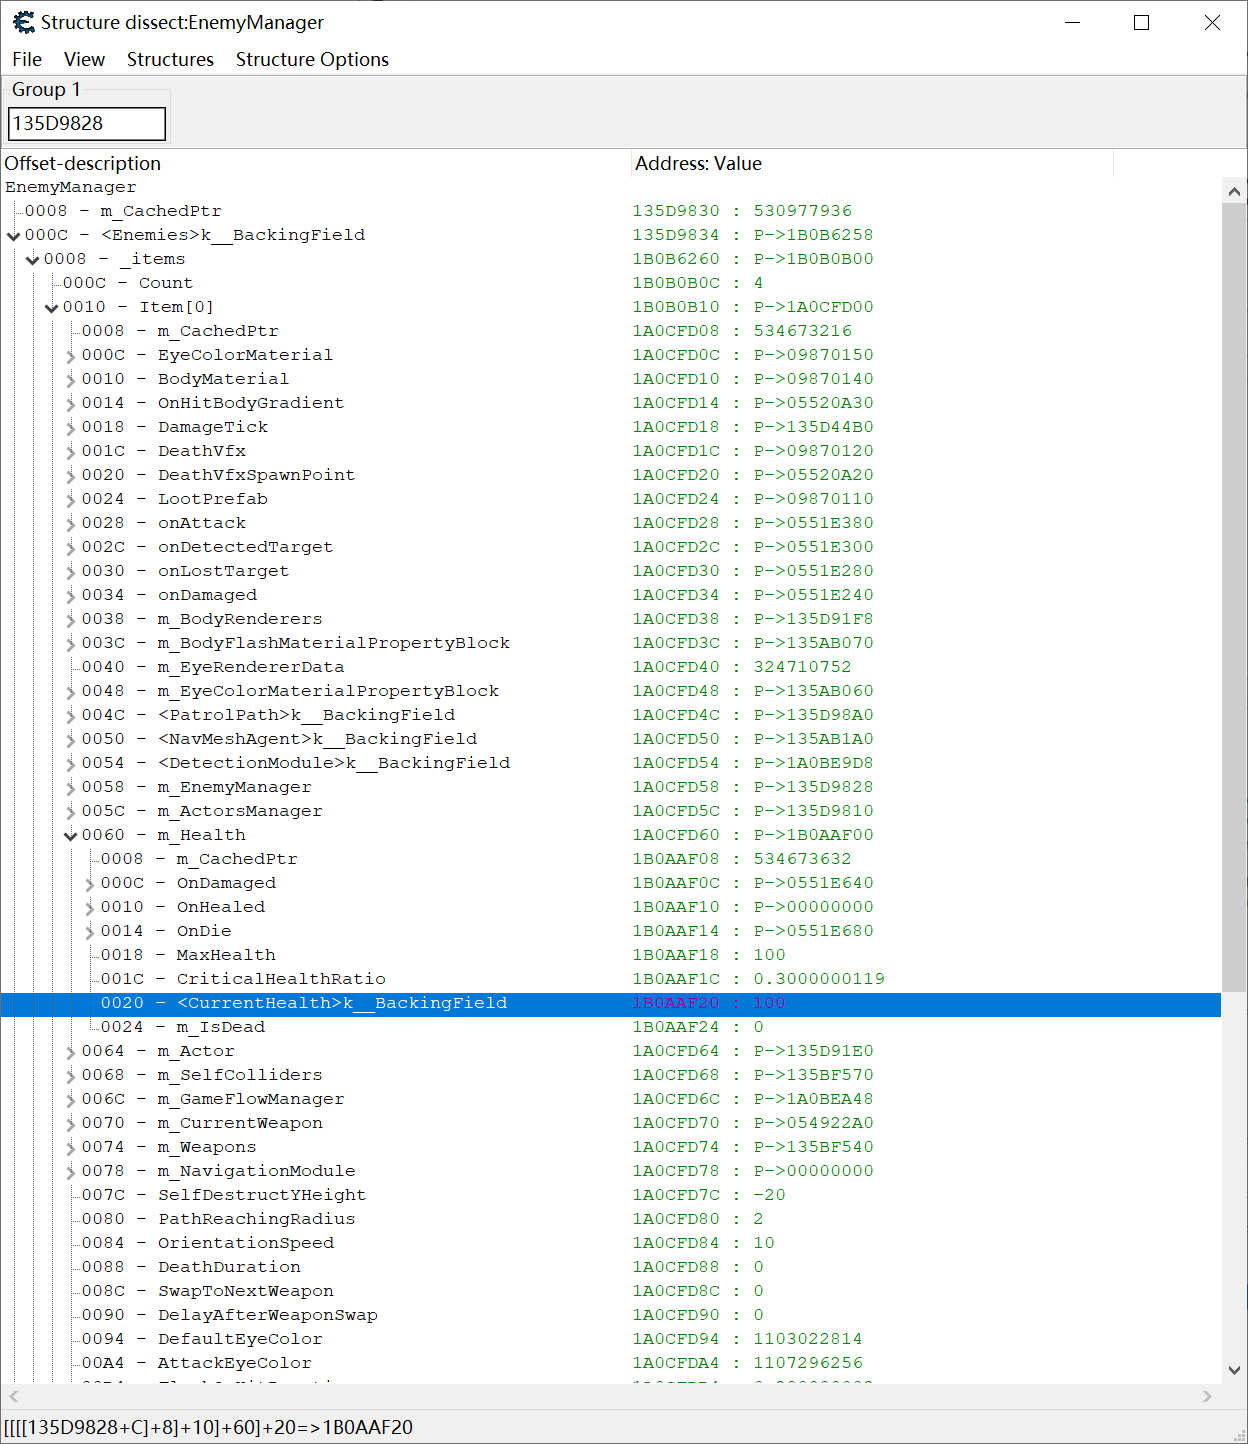Select the m_EyeRendererData row
The image size is (1248, 1444).
pos(611,667)
